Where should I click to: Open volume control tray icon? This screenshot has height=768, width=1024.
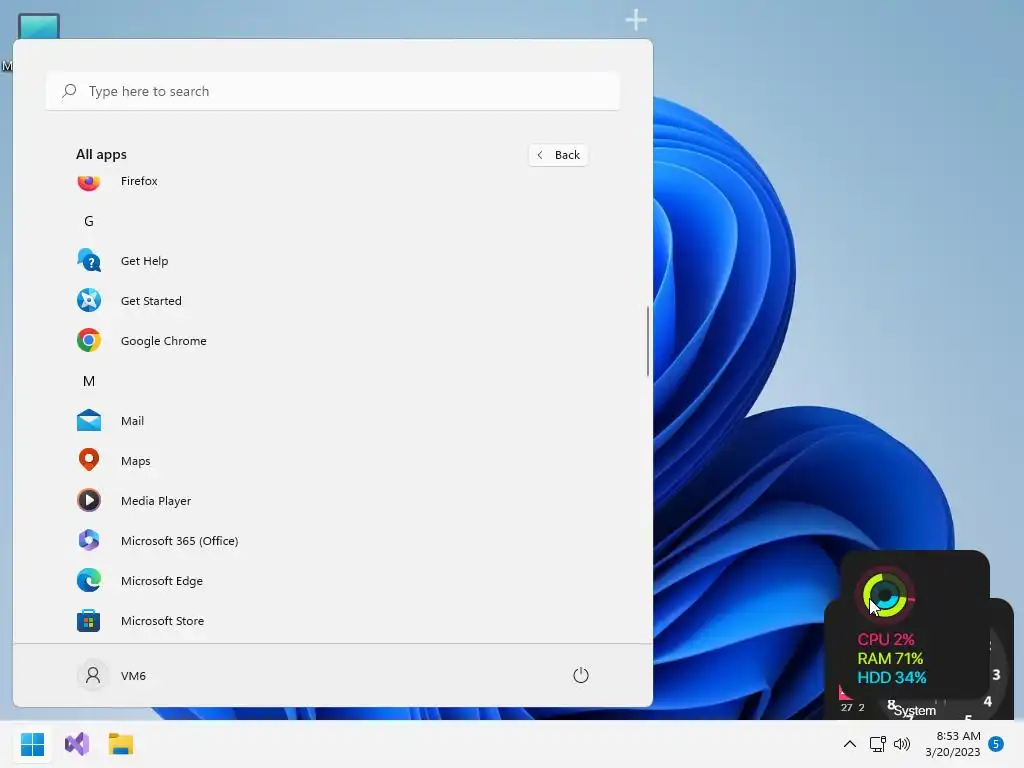(902, 744)
